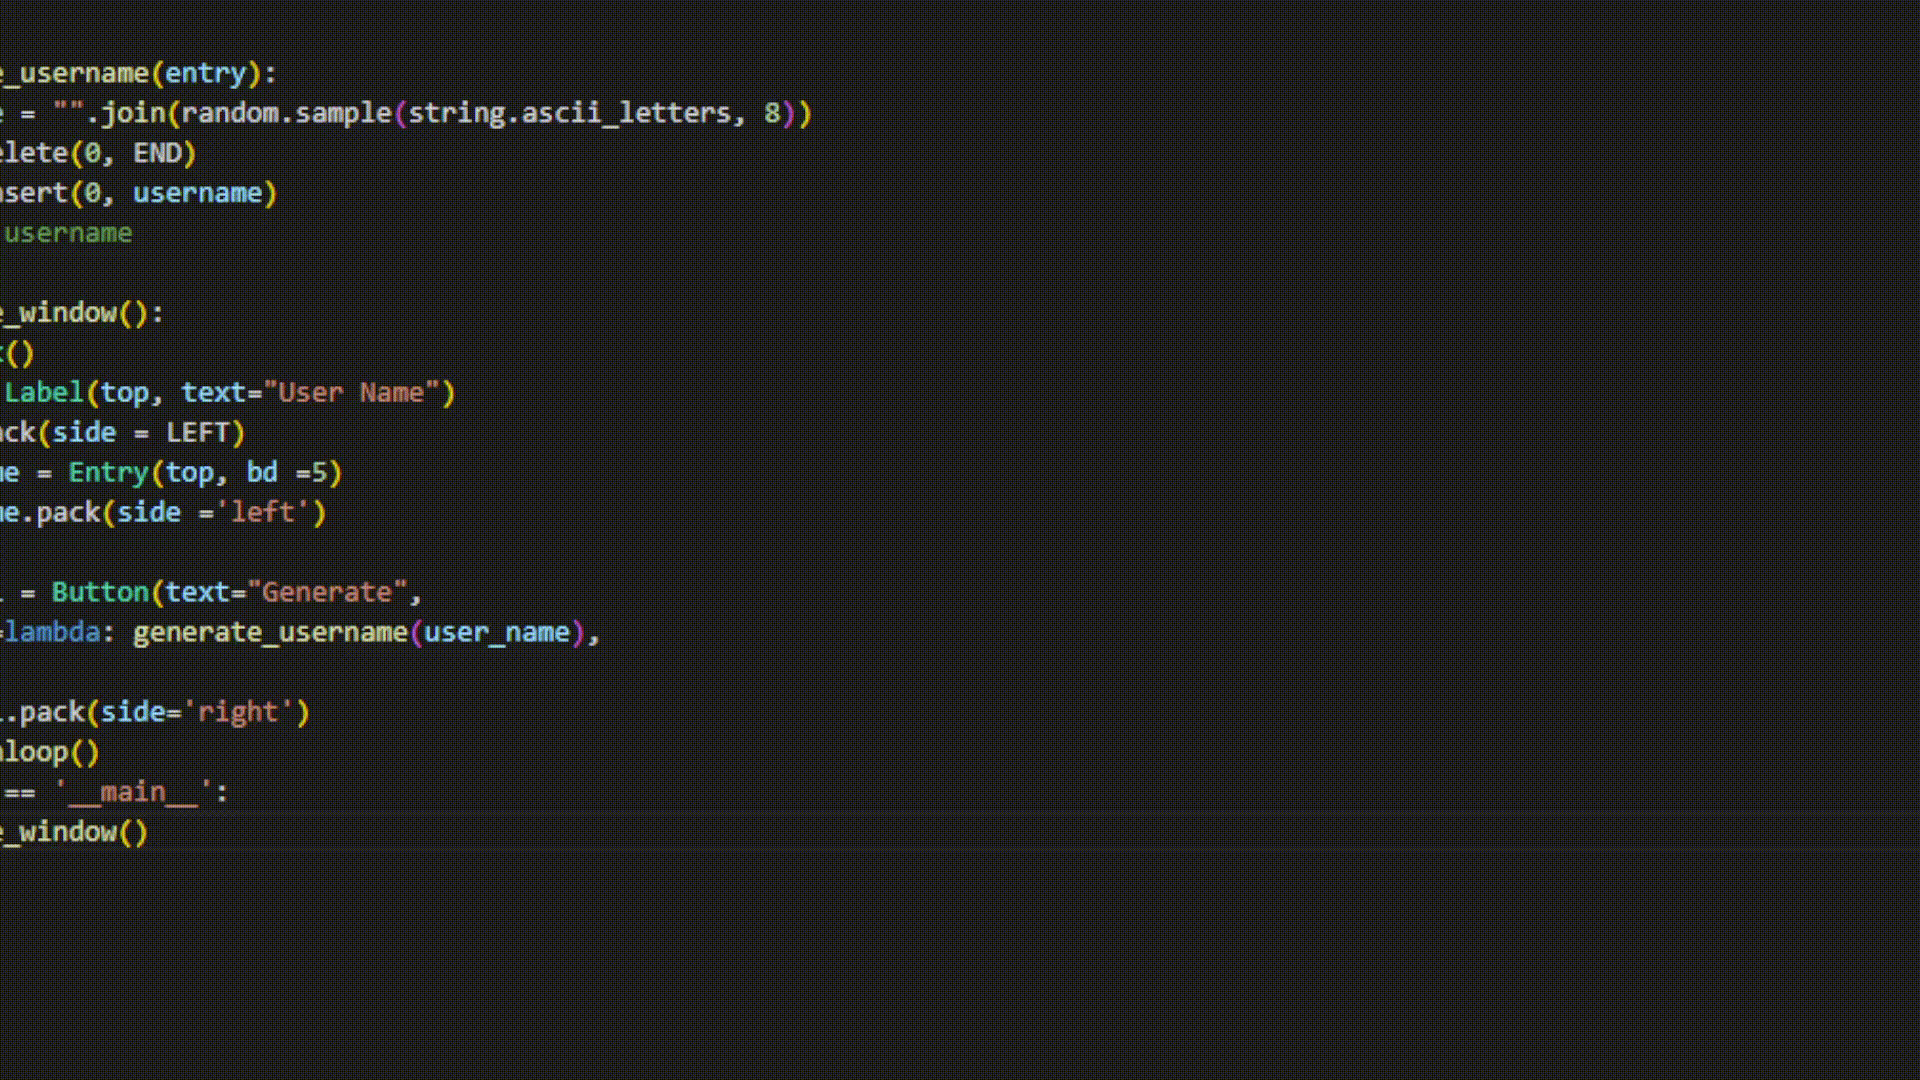Click the pack side='right' statement

pyautogui.click(x=156, y=711)
